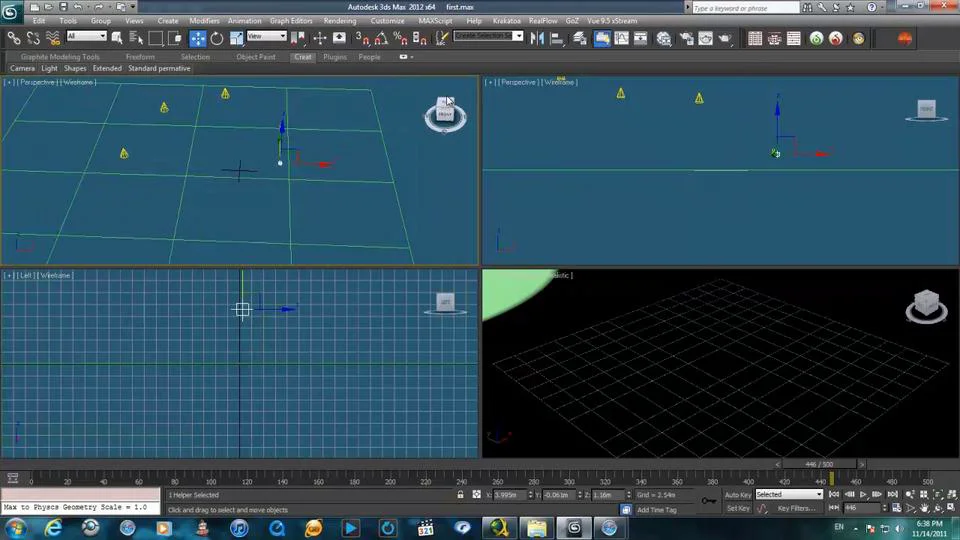Toggle the 3D Snaps button
The image size is (960, 540).
[x=364, y=38]
